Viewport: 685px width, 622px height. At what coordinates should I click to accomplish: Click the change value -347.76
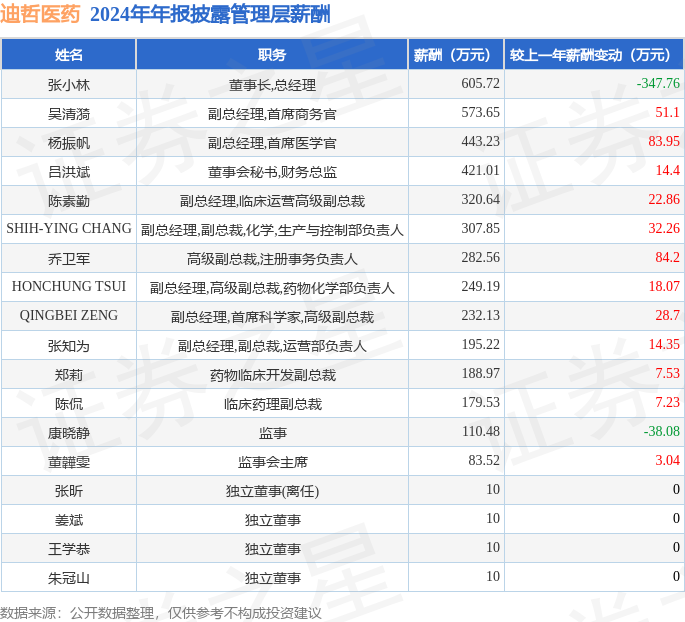(x=658, y=83)
